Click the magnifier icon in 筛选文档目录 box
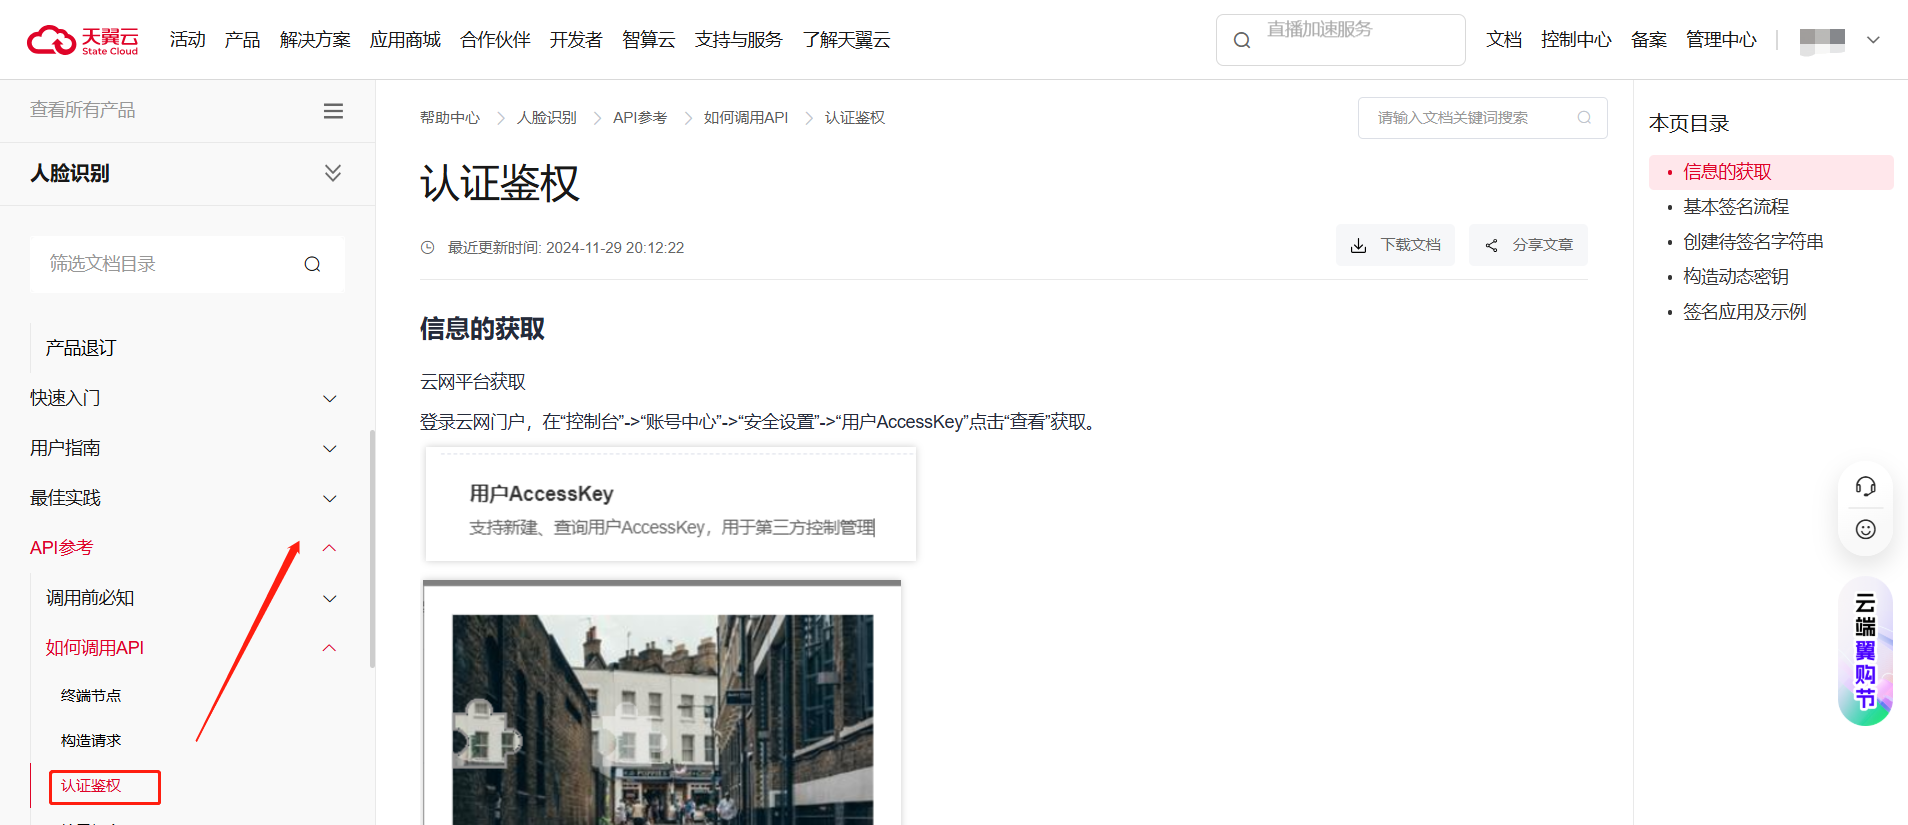Viewport: 1908px width, 825px height. point(312,264)
